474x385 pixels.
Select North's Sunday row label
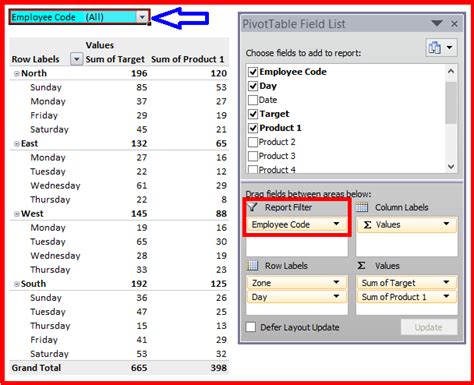(x=46, y=87)
